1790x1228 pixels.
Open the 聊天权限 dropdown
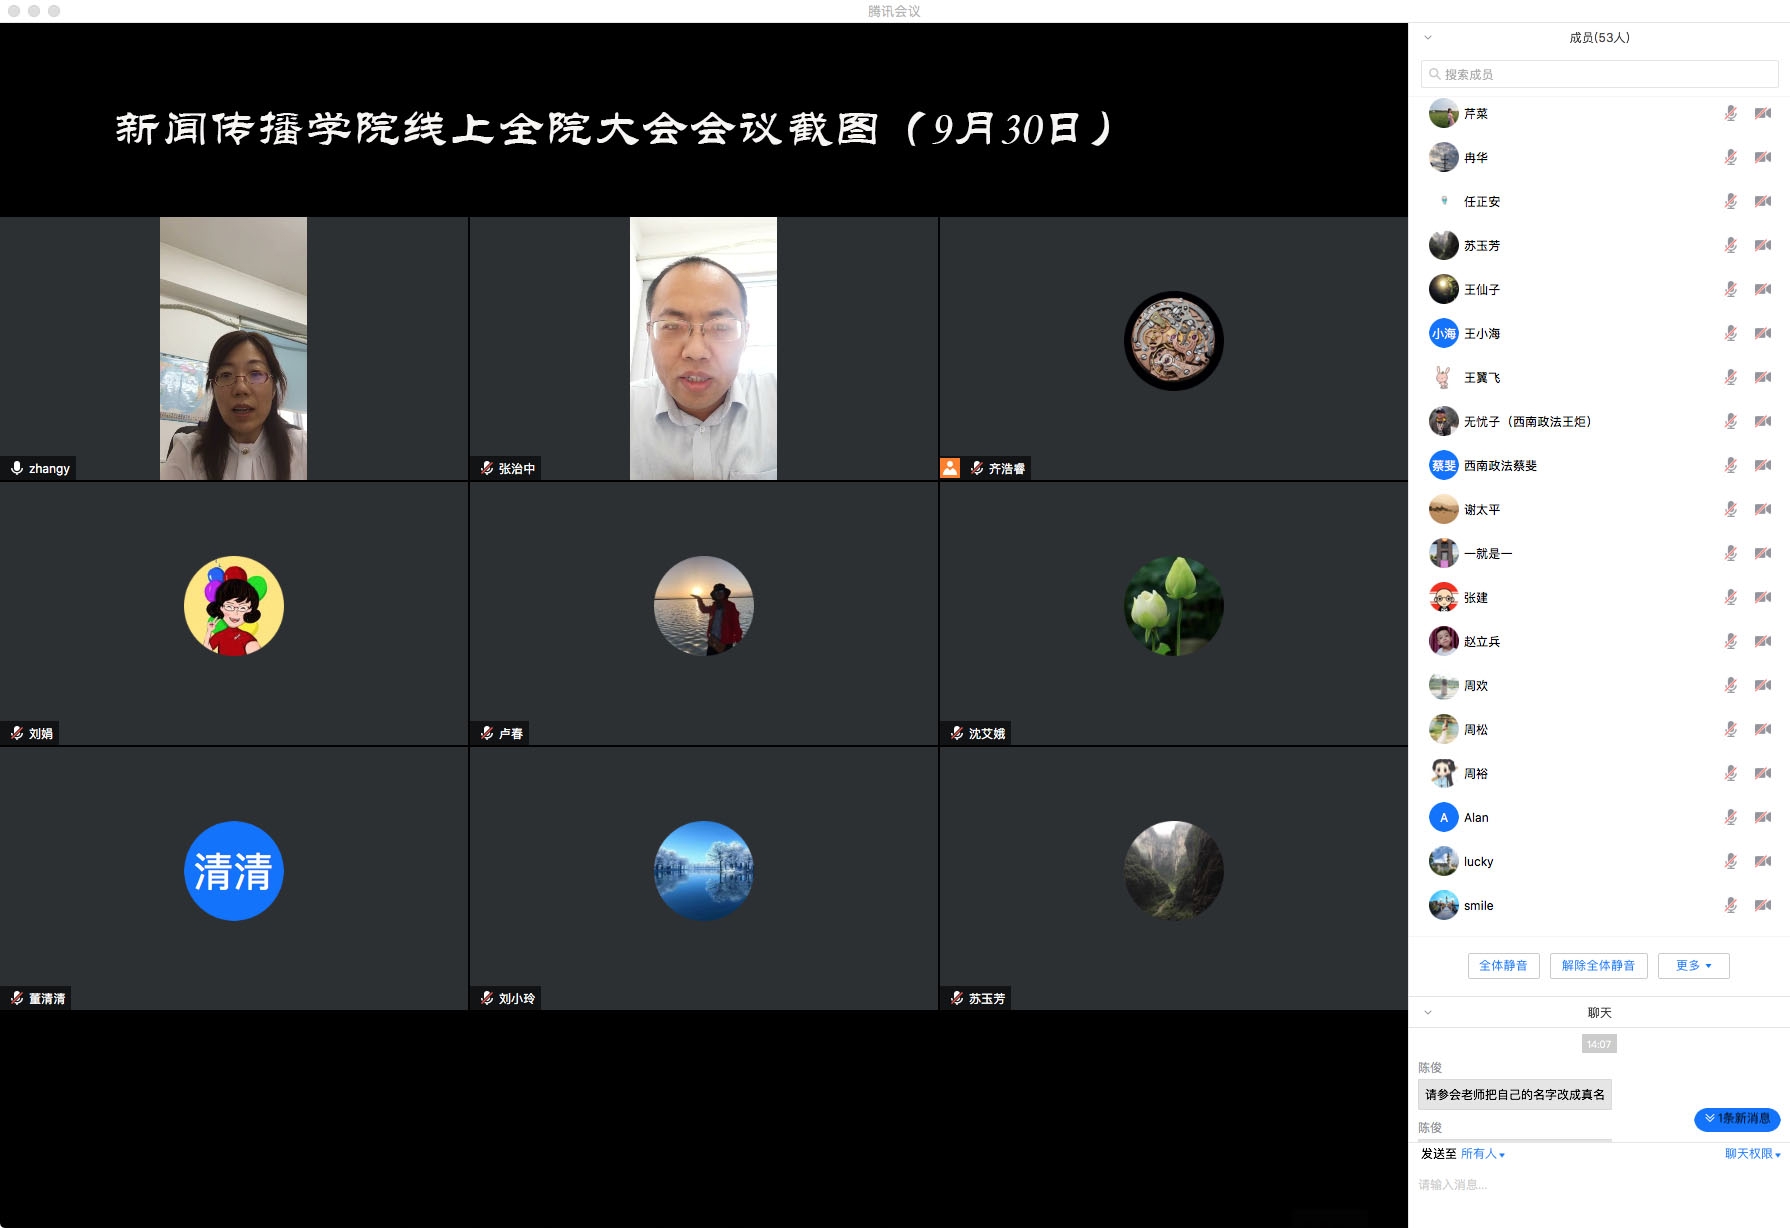1752,1154
